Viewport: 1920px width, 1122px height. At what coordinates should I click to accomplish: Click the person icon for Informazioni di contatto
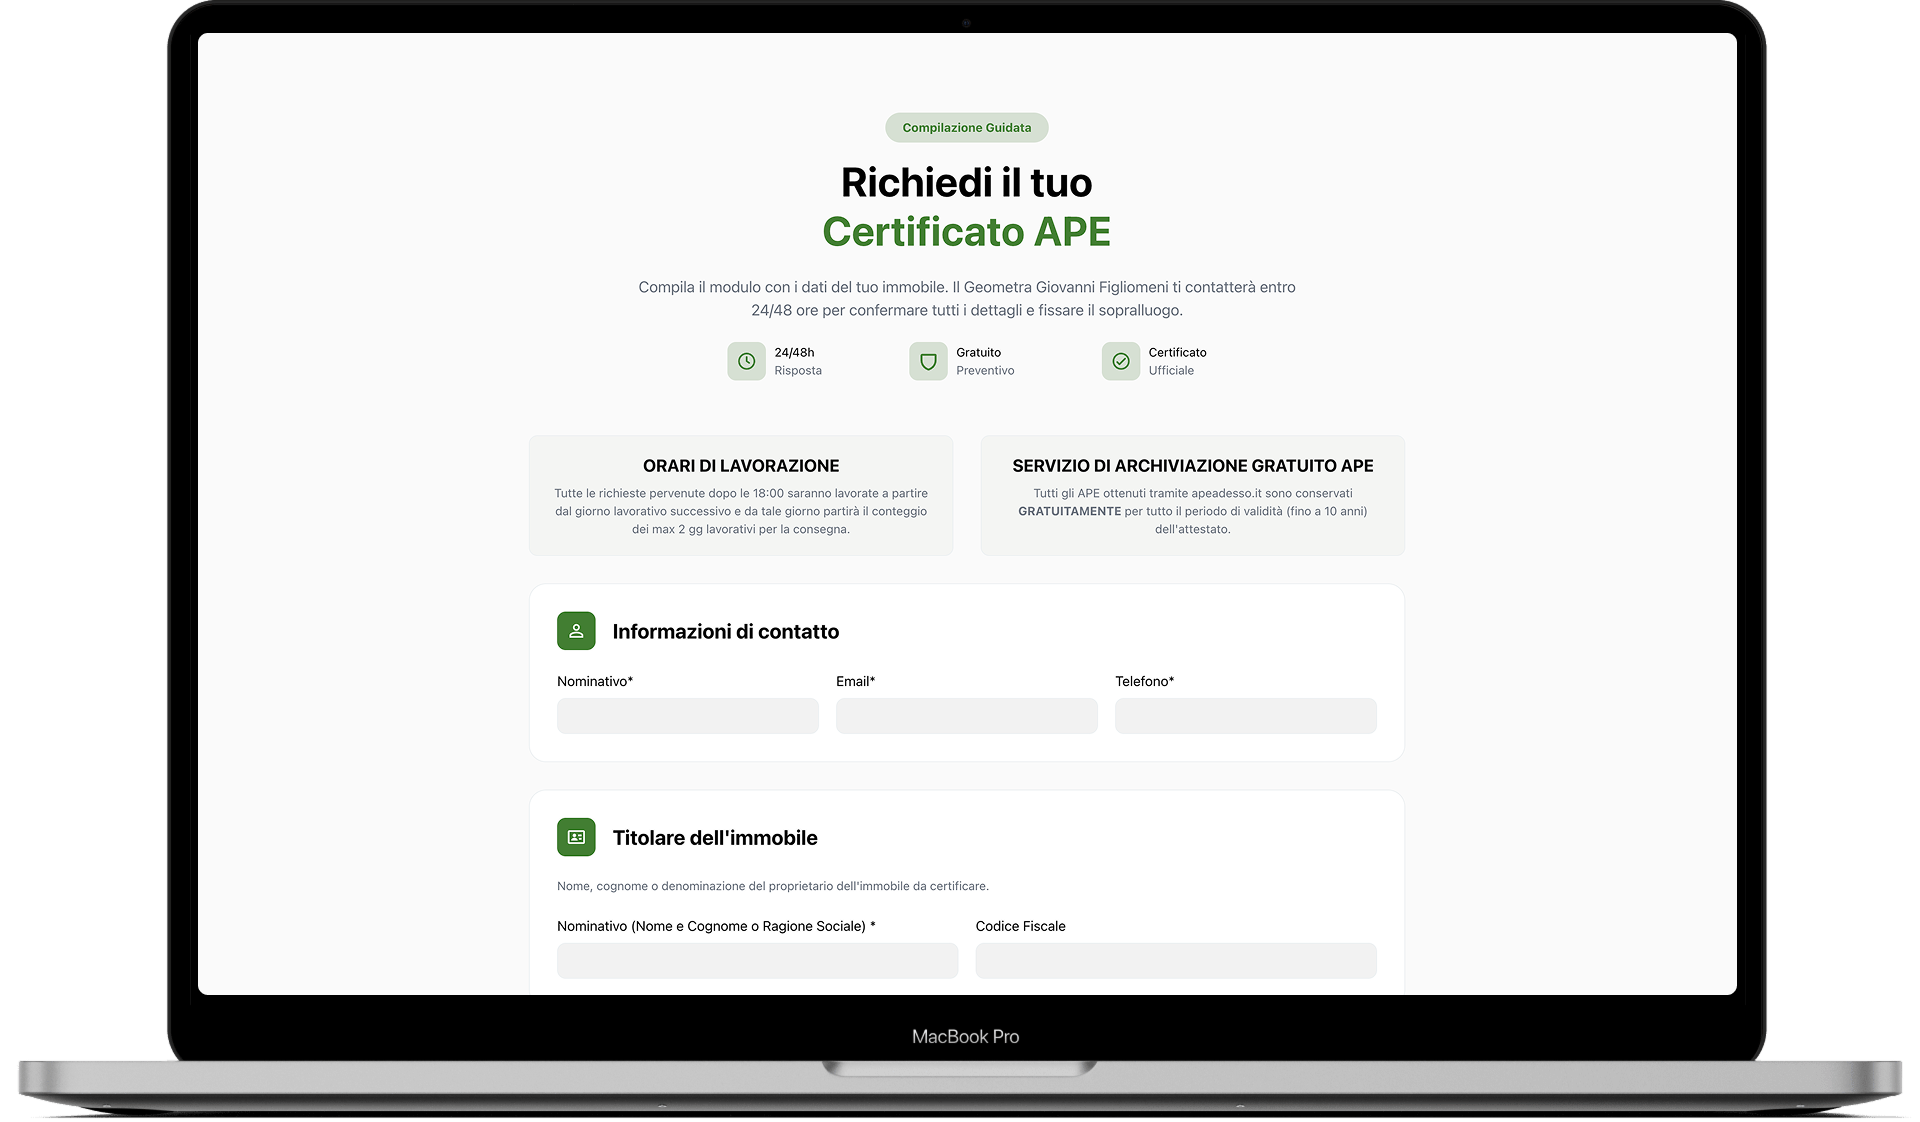pos(576,631)
